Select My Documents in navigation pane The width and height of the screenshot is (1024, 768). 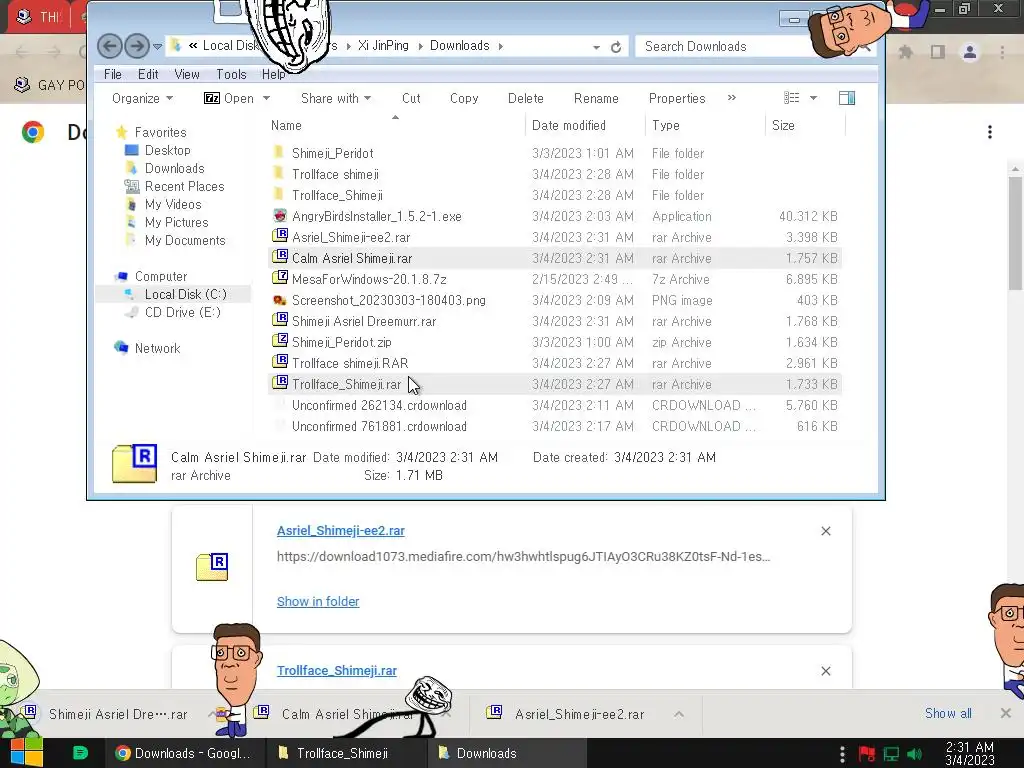click(x=185, y=241)
